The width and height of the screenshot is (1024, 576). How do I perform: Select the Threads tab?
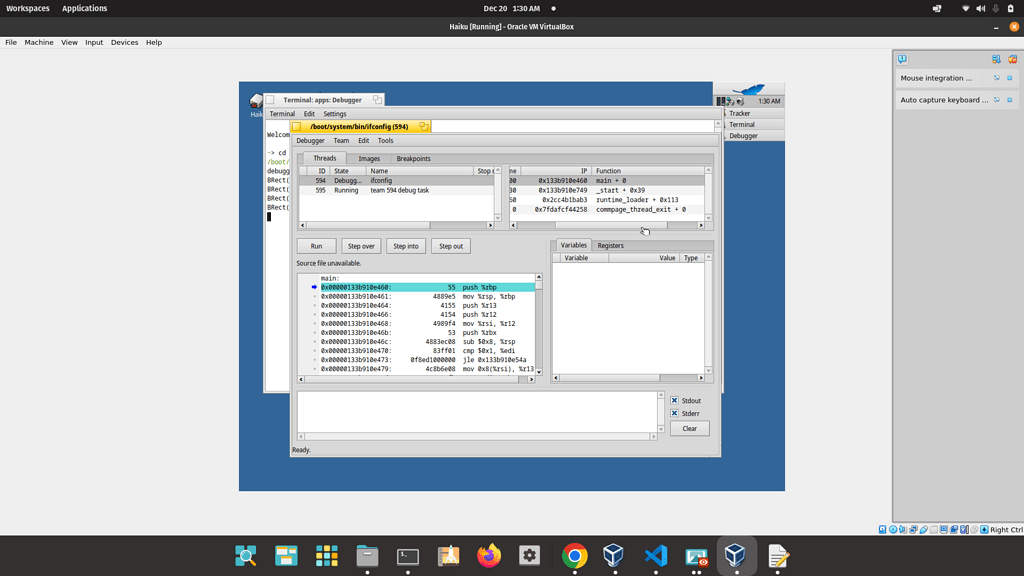tap(325, 158)
